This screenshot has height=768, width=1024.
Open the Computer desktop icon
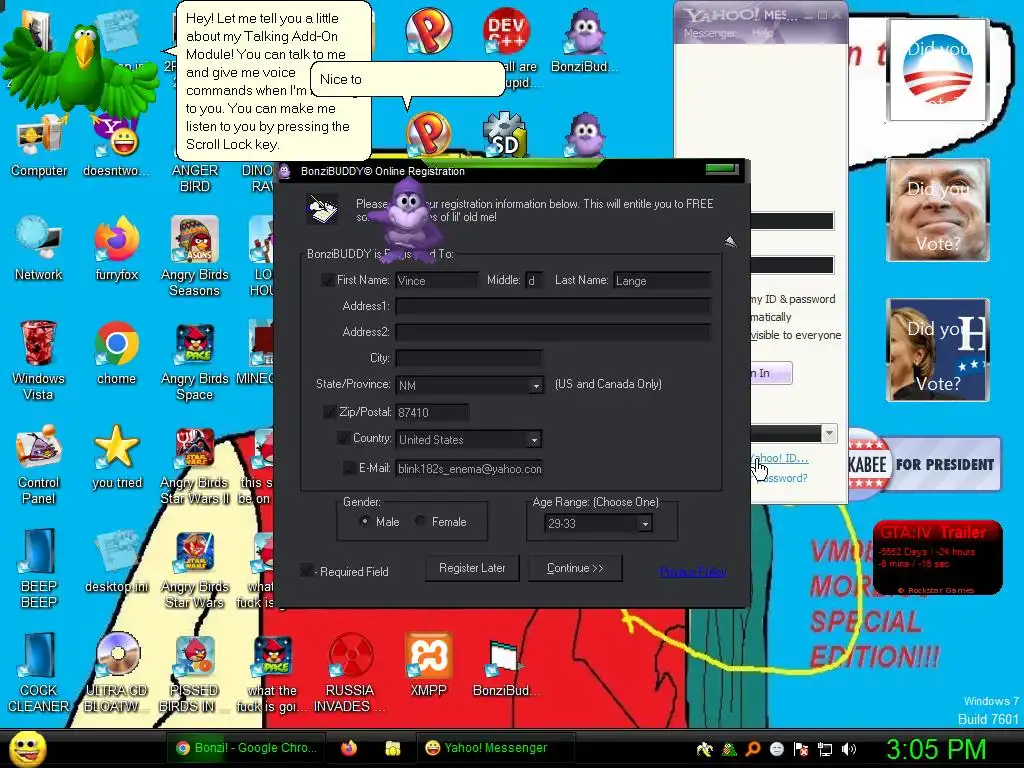39,145
